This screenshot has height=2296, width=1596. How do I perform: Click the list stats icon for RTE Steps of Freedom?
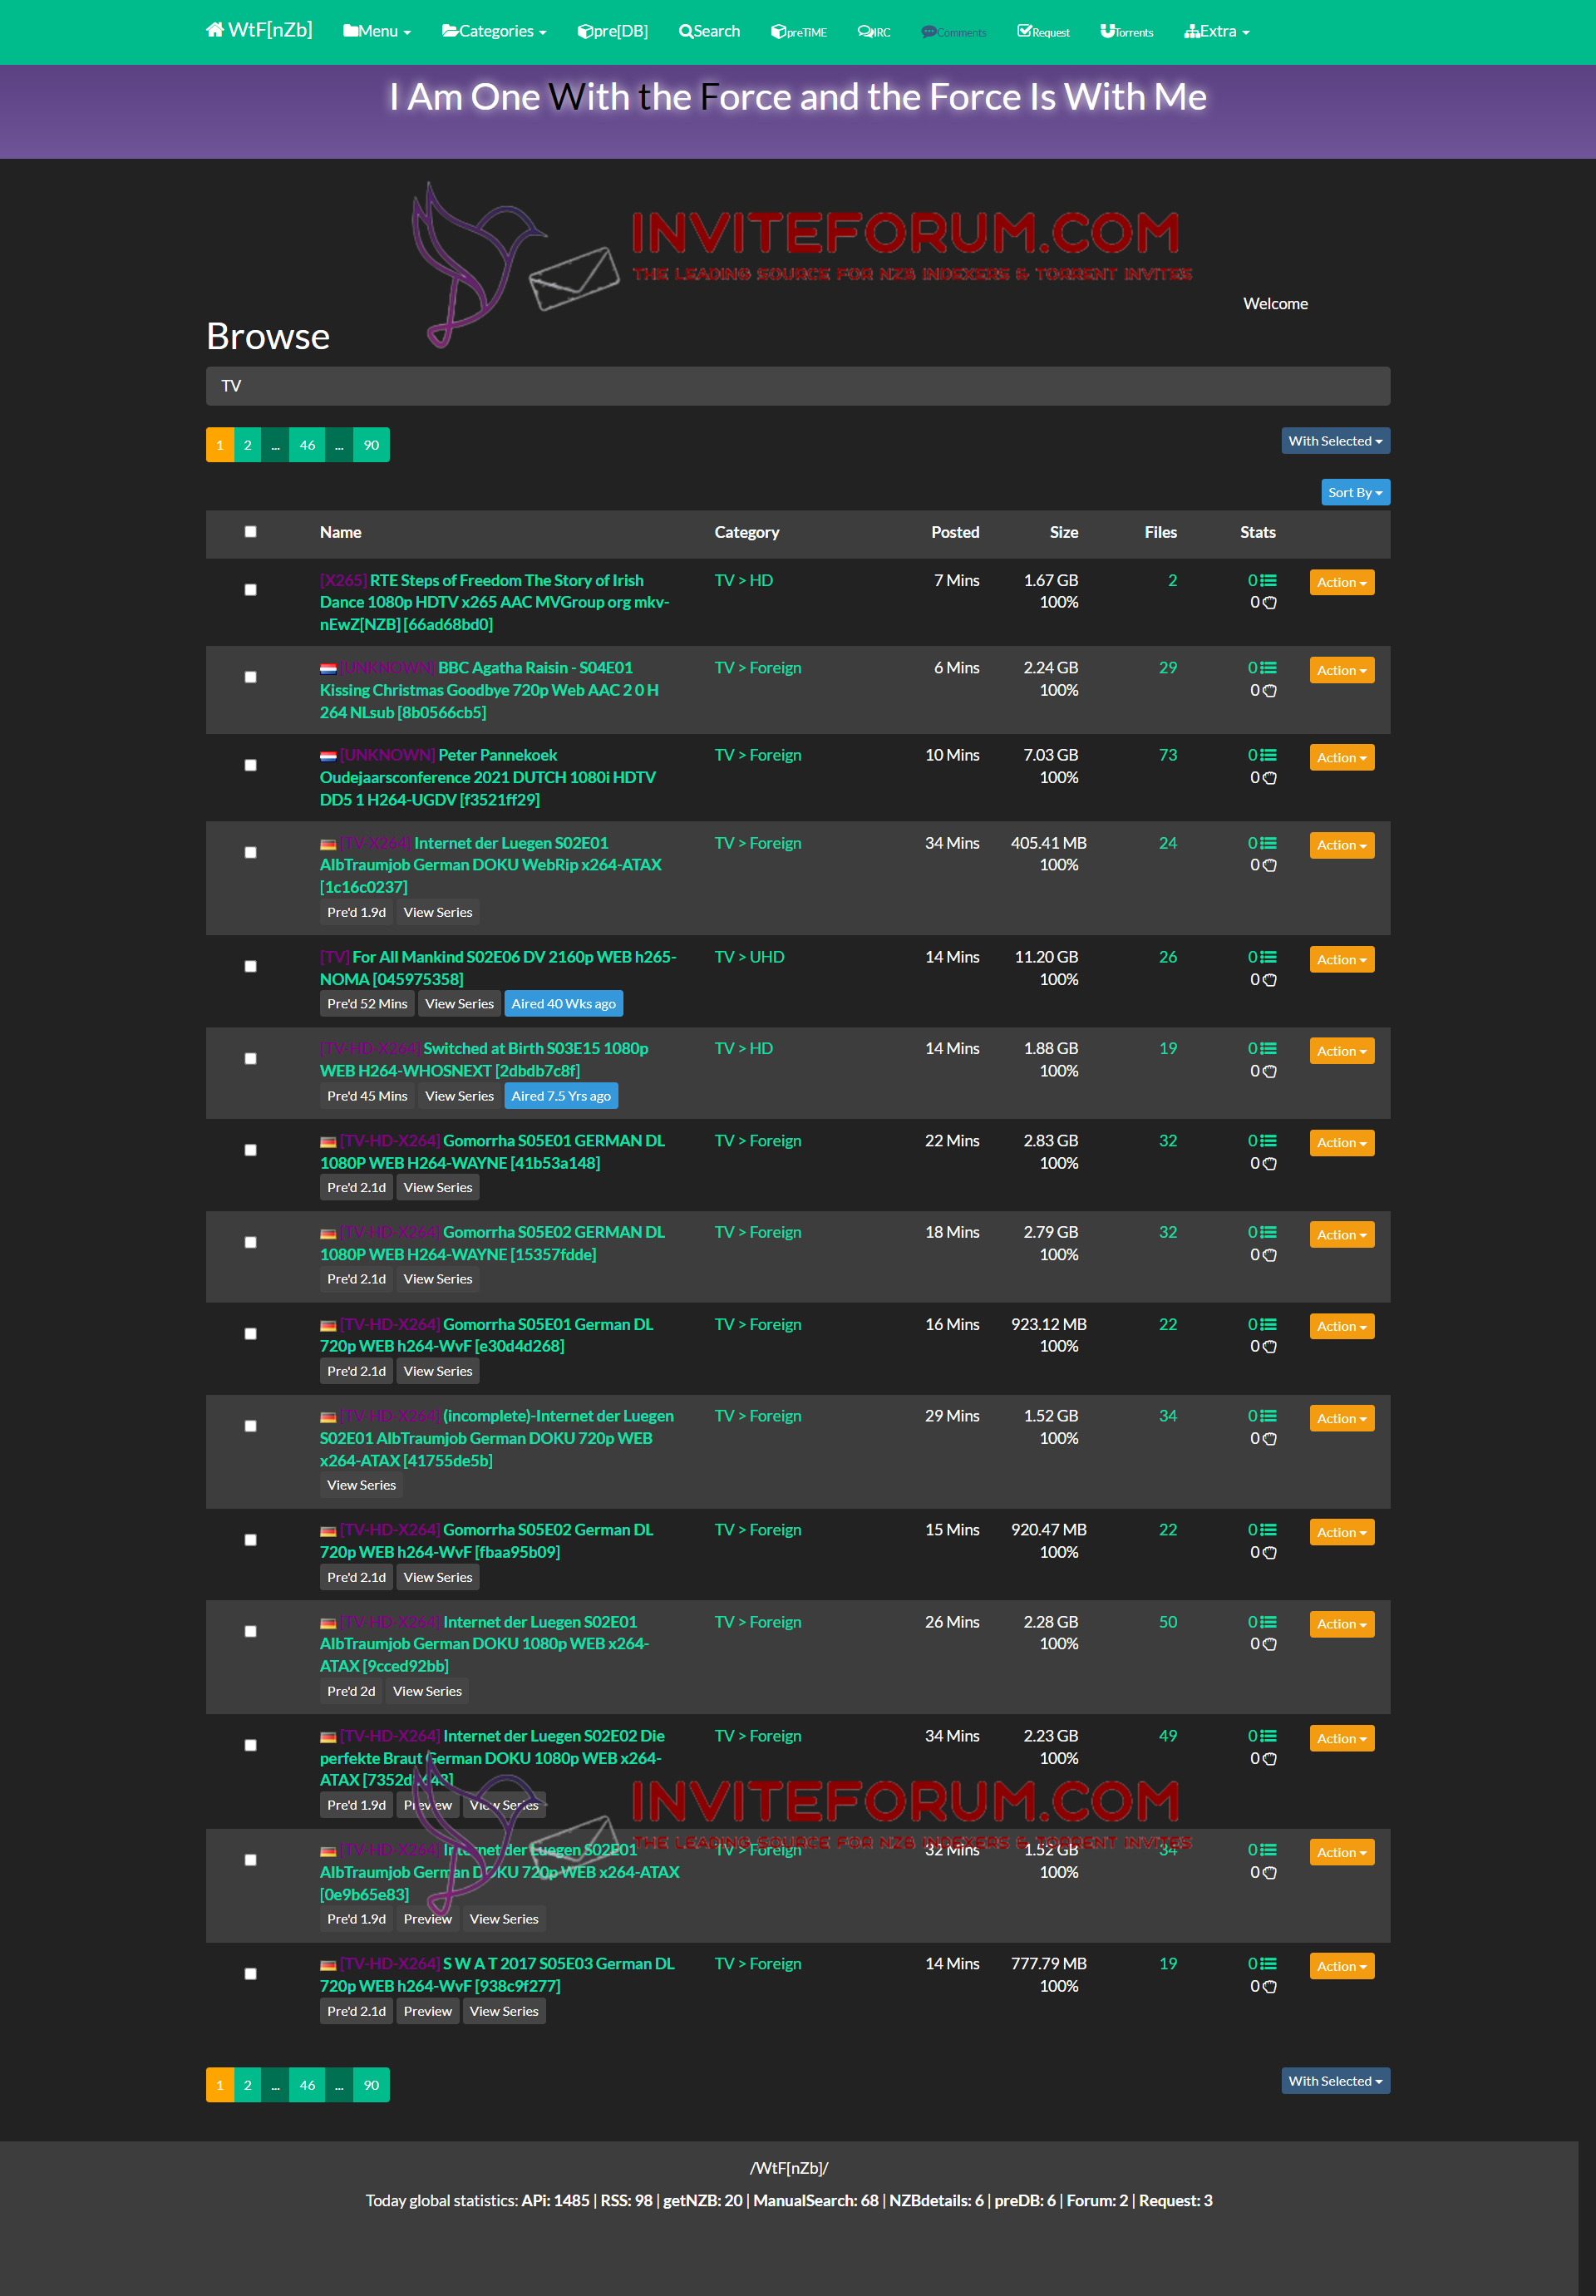[1269, 580]
